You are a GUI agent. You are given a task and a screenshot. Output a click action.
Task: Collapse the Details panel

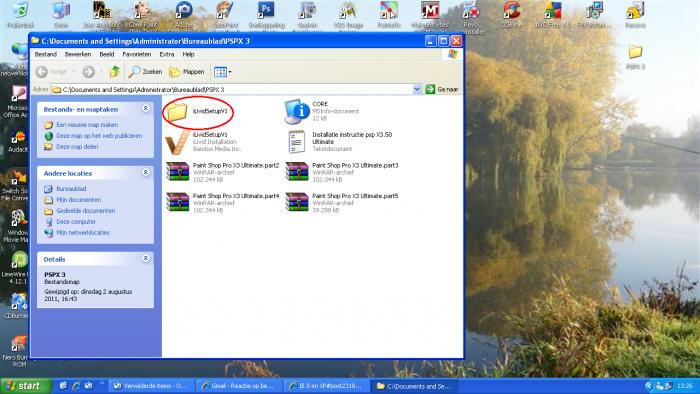pos(146,258)
